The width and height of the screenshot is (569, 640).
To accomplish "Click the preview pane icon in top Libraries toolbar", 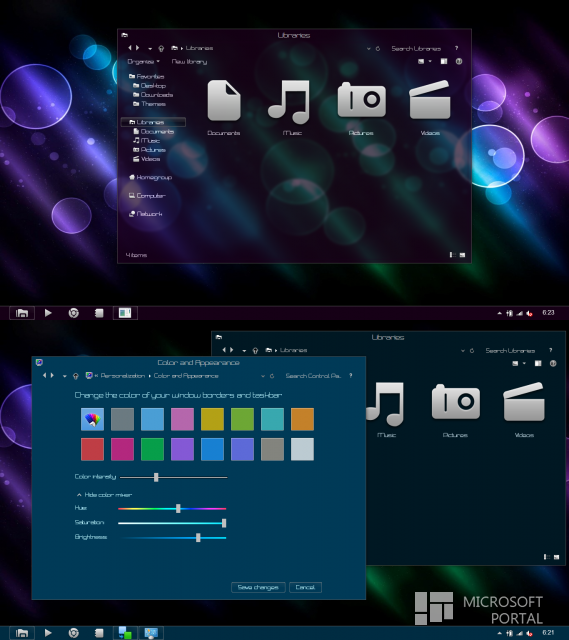I will [x=444, y=61].
